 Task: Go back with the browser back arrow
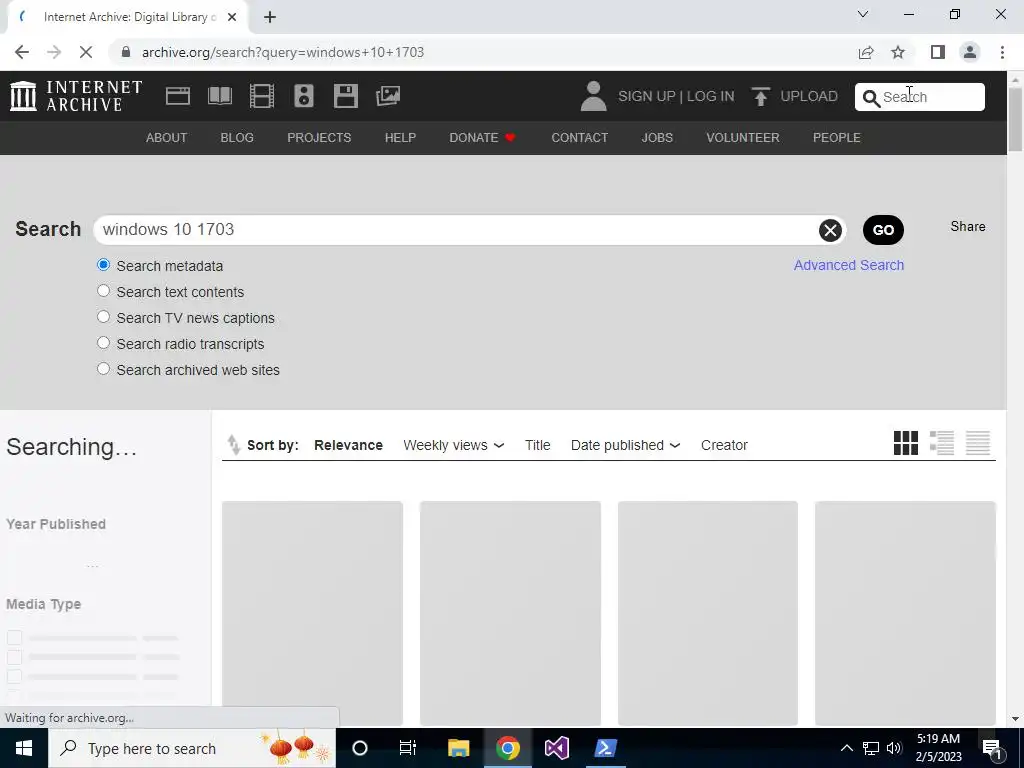coord(22,52)
